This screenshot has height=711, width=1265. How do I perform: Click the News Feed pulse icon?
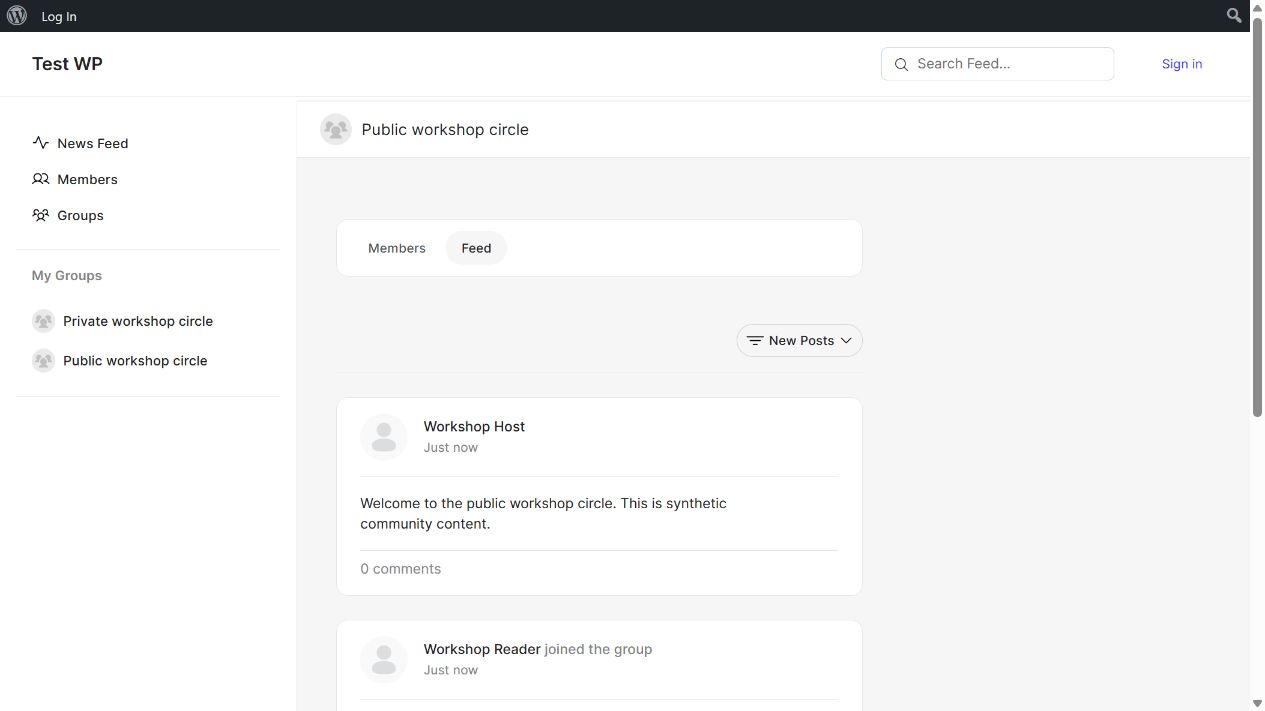(x=41, y=143)
